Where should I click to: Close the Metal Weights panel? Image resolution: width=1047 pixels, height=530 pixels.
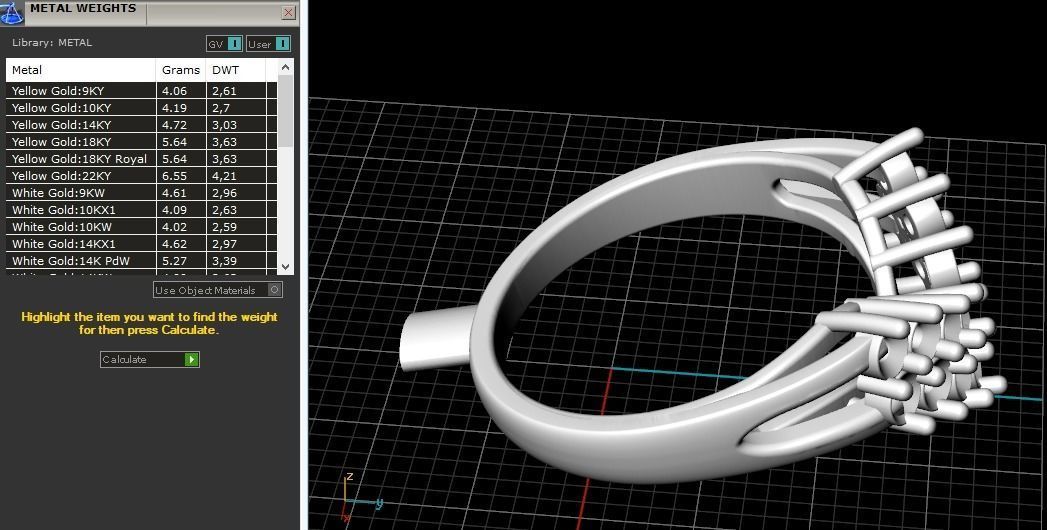tap(288, 12)
